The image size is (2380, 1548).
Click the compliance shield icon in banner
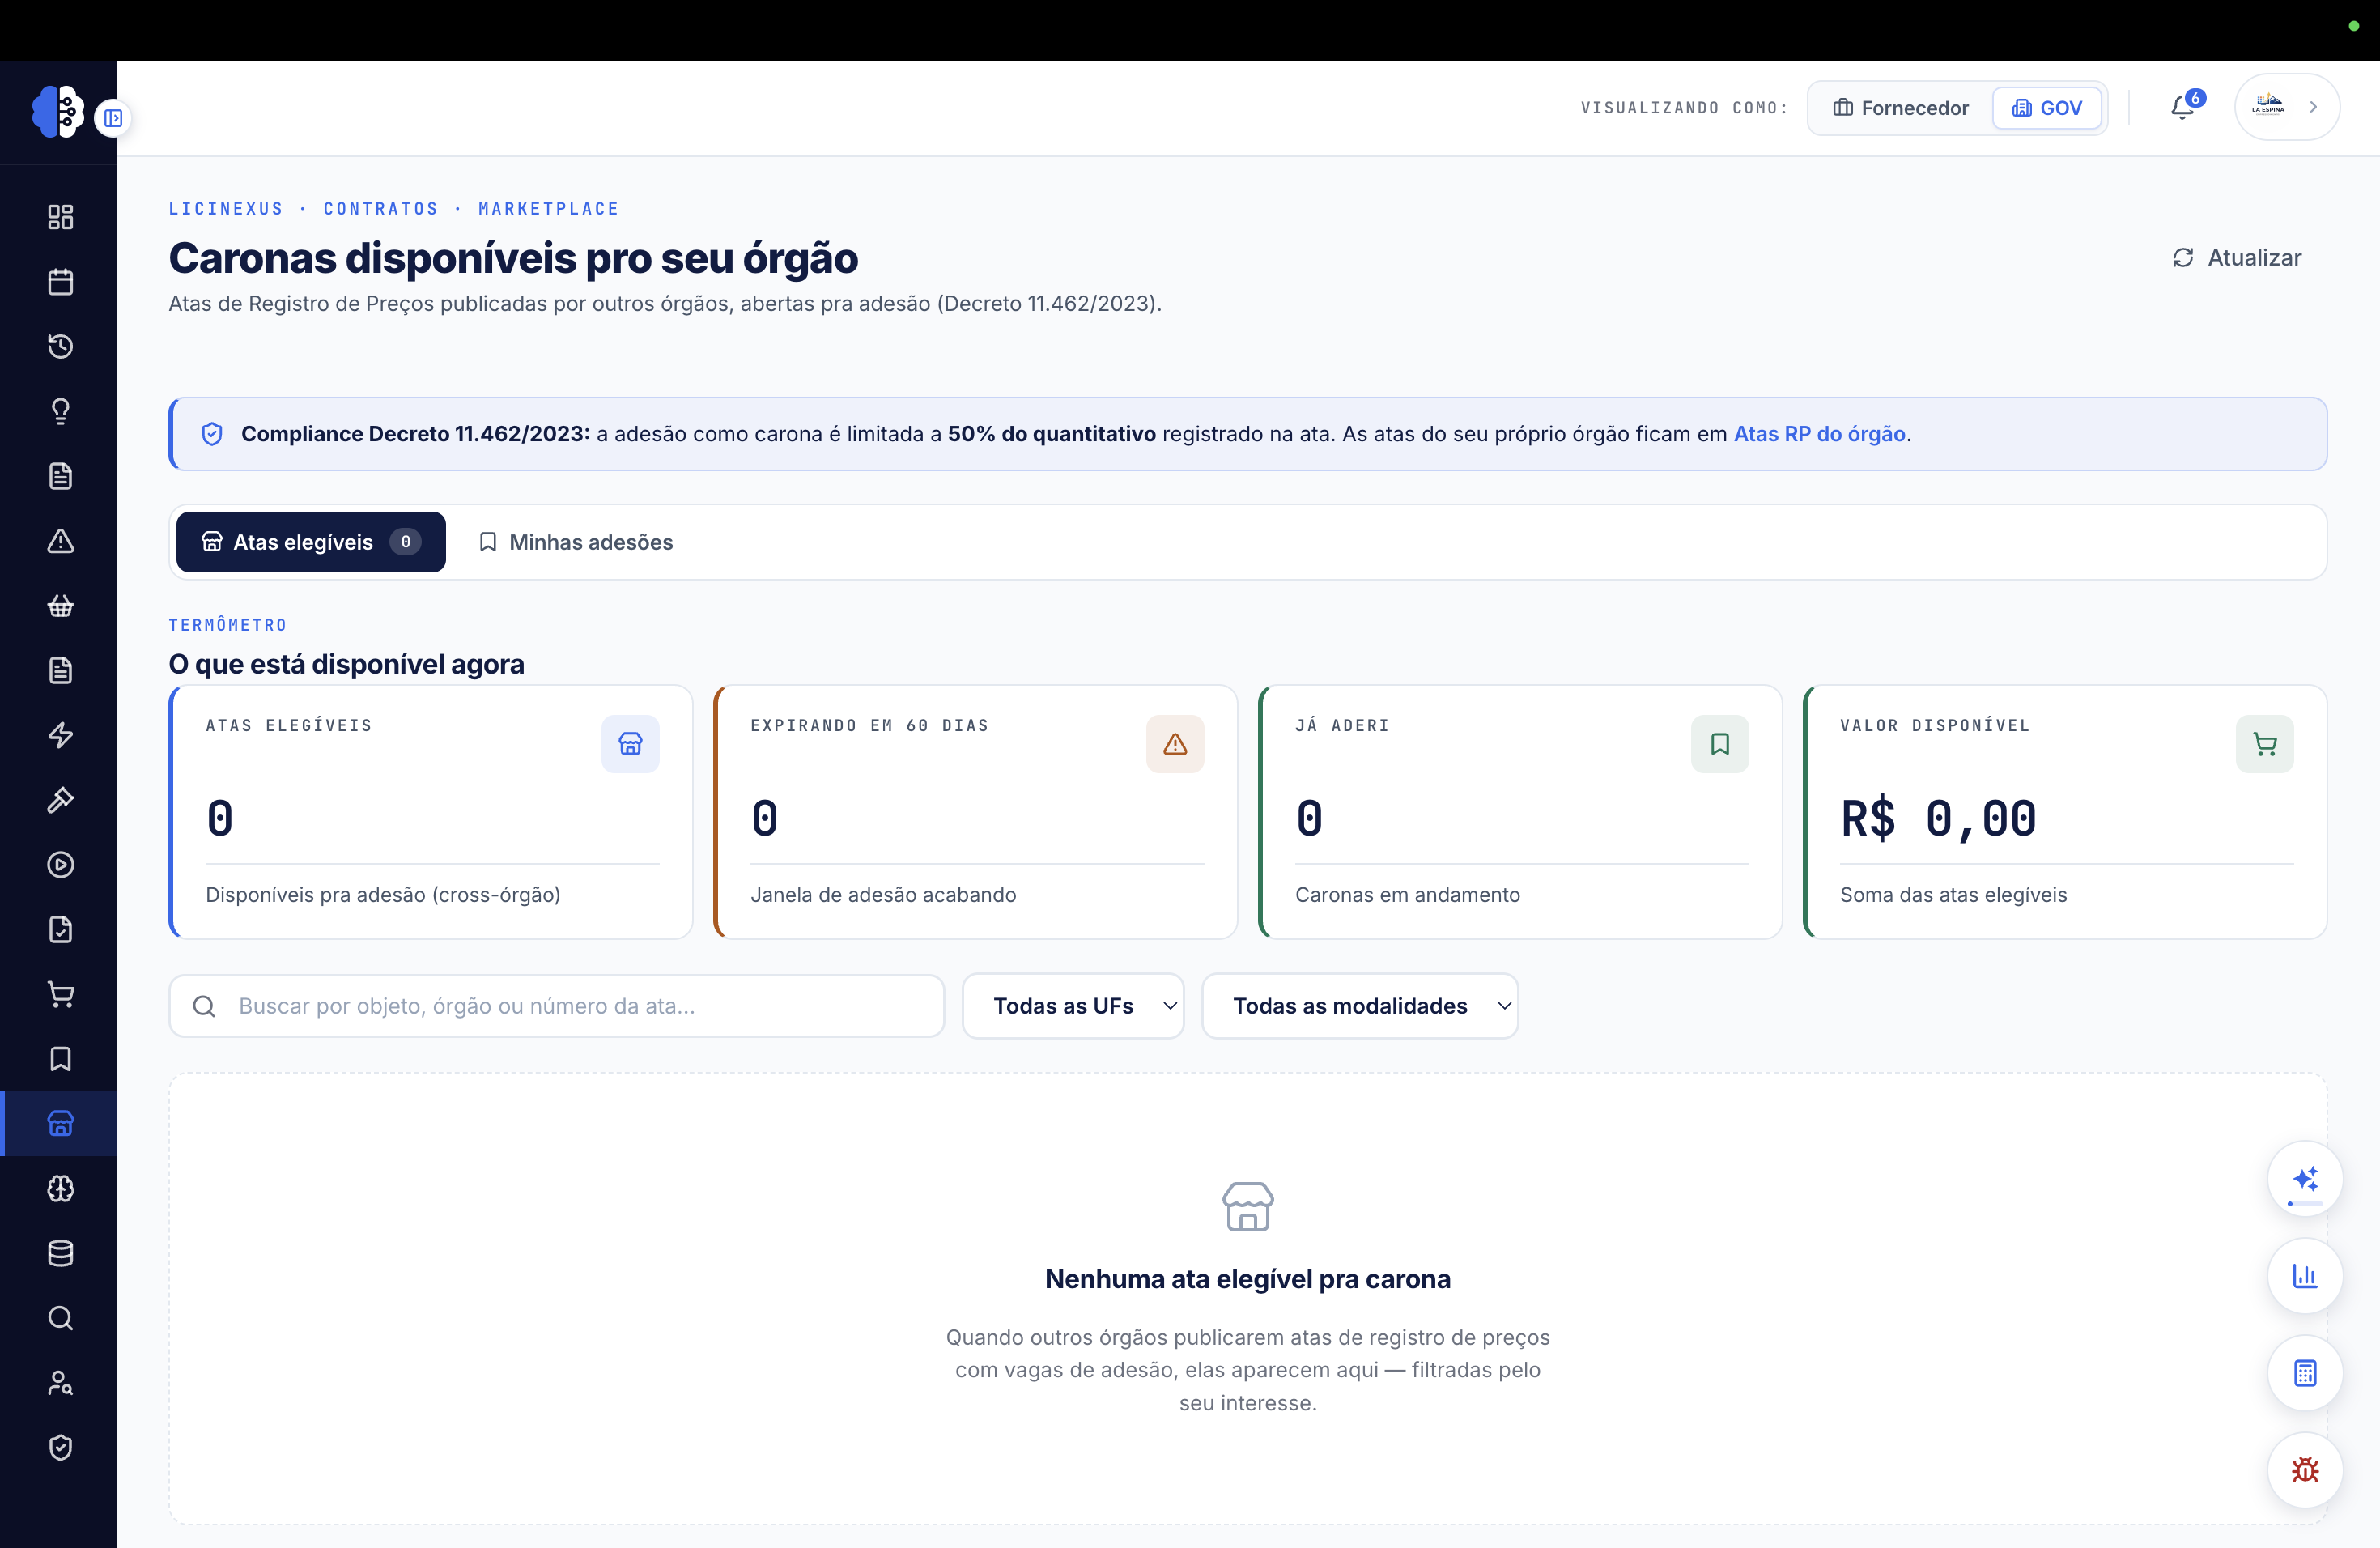(x=212, y=434)
